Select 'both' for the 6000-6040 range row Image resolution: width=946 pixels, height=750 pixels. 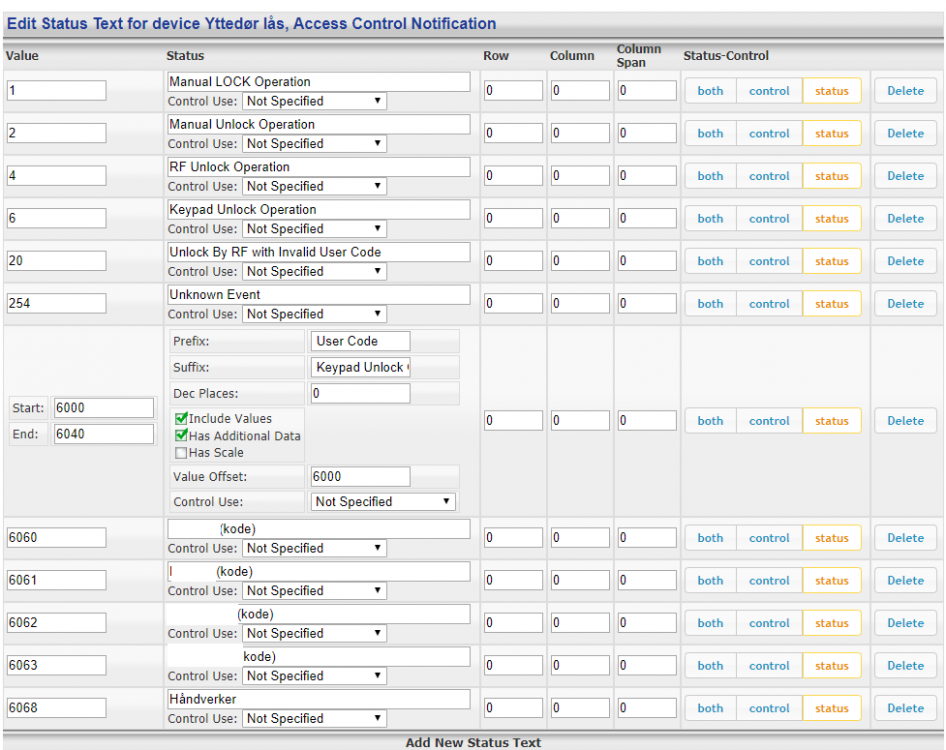point(710,421)
